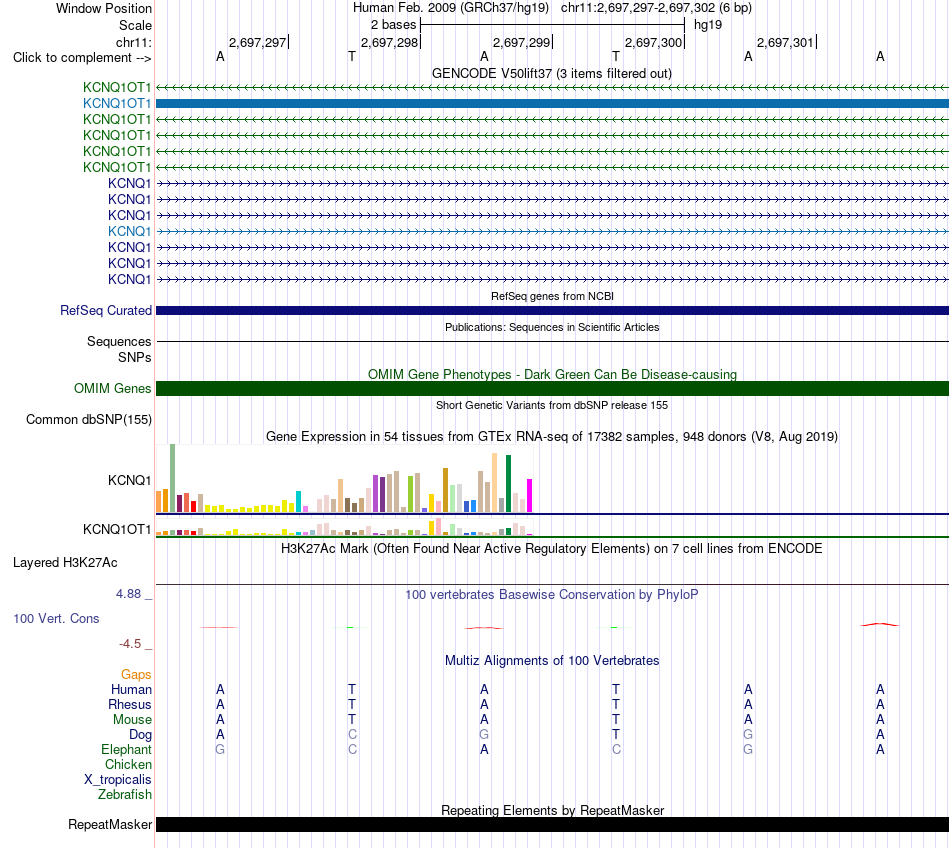Click the 2,697,297 coordinate on the ruler
The width and height of the screenshot is (950, 848).
[257, 42]
